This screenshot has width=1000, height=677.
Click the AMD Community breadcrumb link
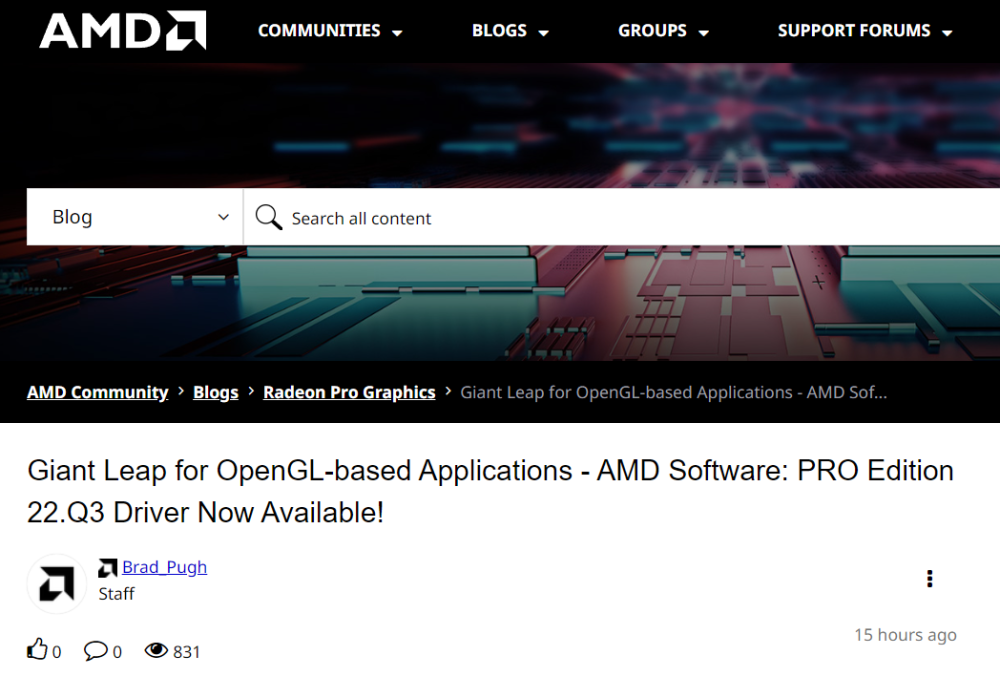(97, 392)
